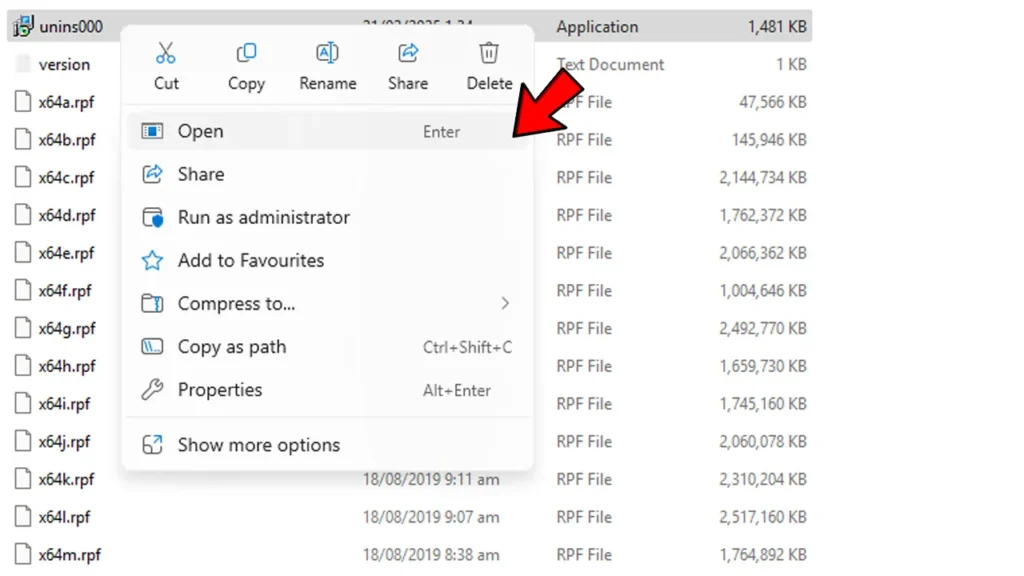Click the Copy as path icon
The height and width of the screenshot is (576, 1024).
pos(153,347)
